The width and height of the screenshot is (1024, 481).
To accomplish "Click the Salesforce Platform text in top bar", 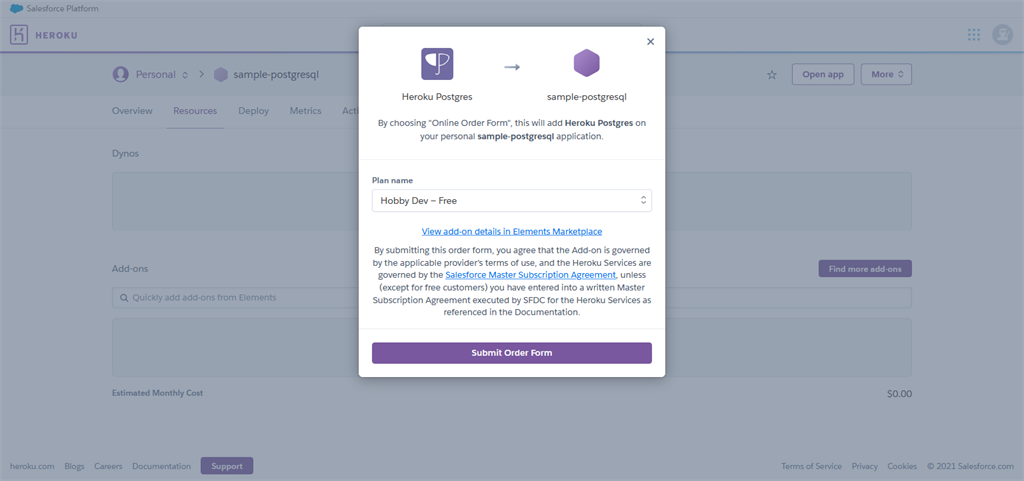I will (63, 8).
